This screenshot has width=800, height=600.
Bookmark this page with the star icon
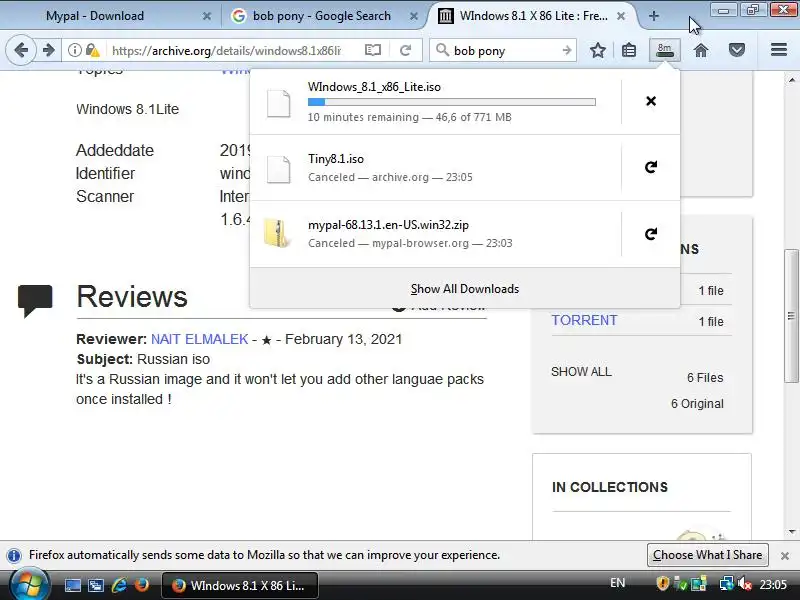[597, 50]
